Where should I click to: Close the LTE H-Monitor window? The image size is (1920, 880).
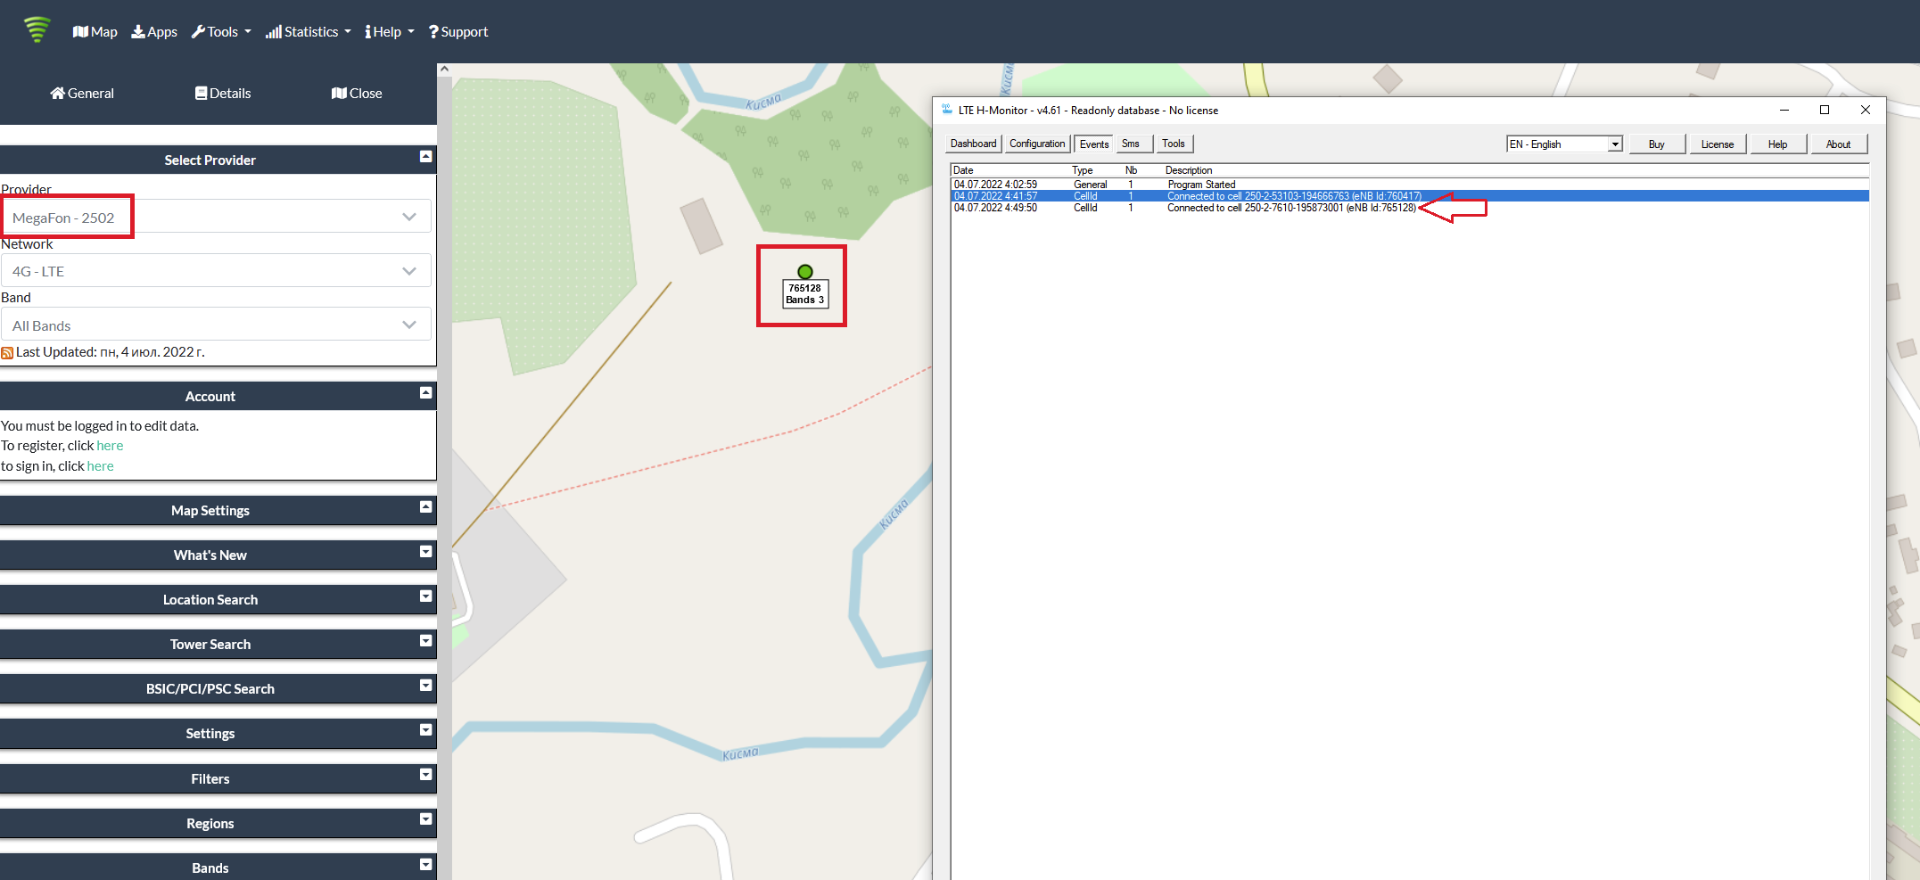click(x=1865, y=110)
